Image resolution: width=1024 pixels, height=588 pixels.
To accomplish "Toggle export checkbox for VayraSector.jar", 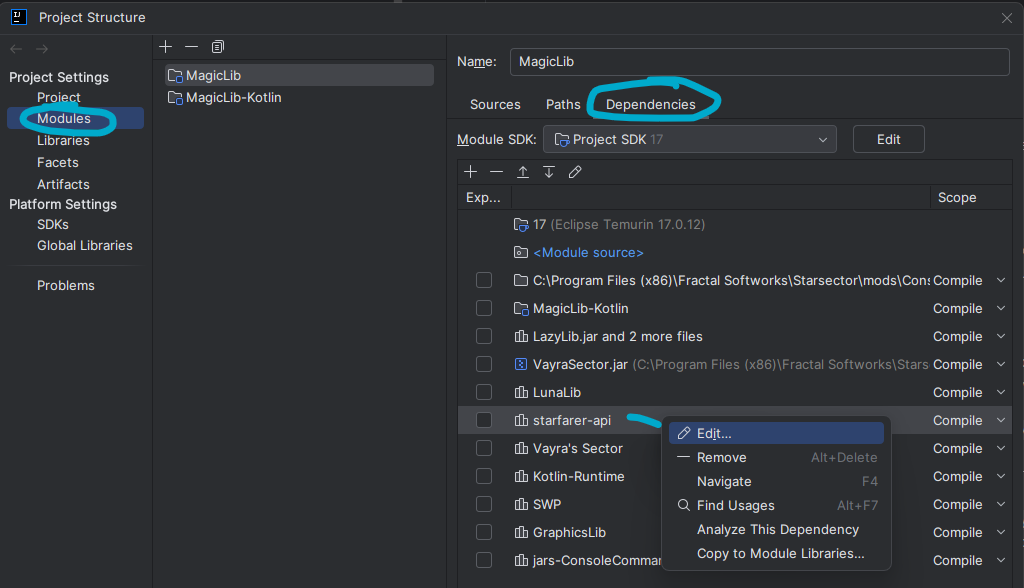I will pyautogui.click(x=484, y=364).
